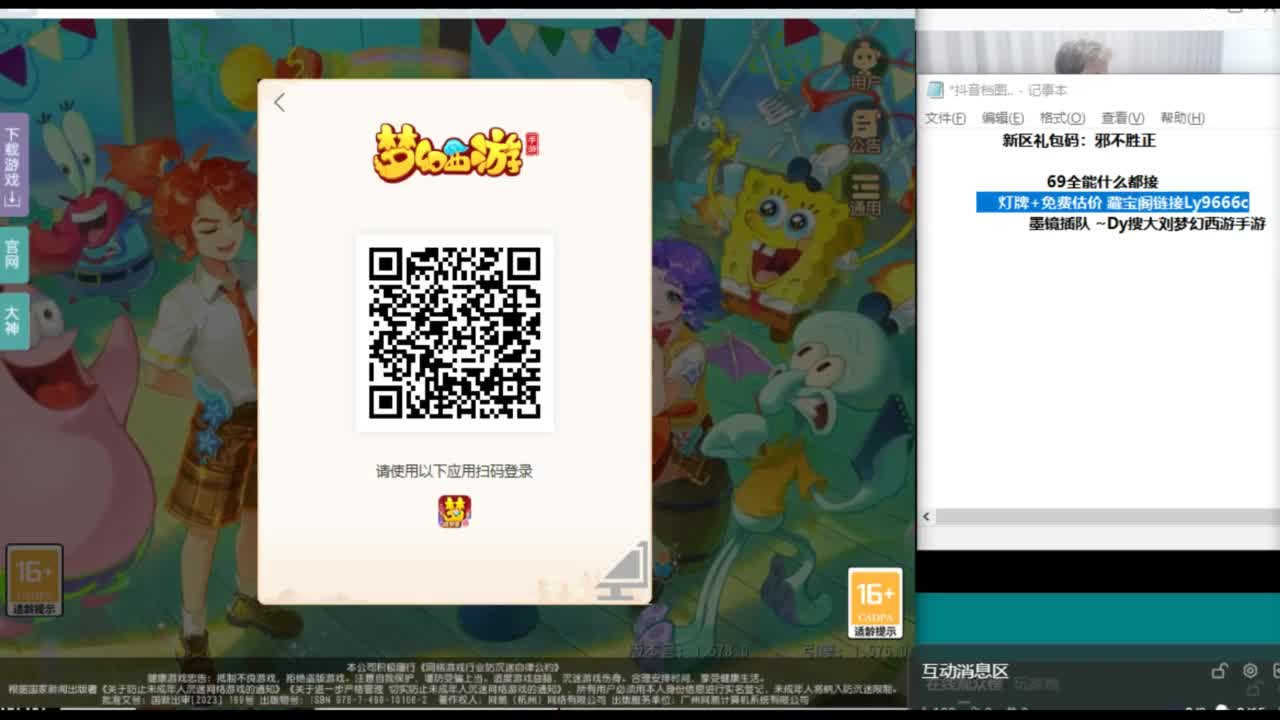Viewport: 1280px width, 720px height.
Task: Go back using the login dialog arrow
Action: tap(280, 102)
